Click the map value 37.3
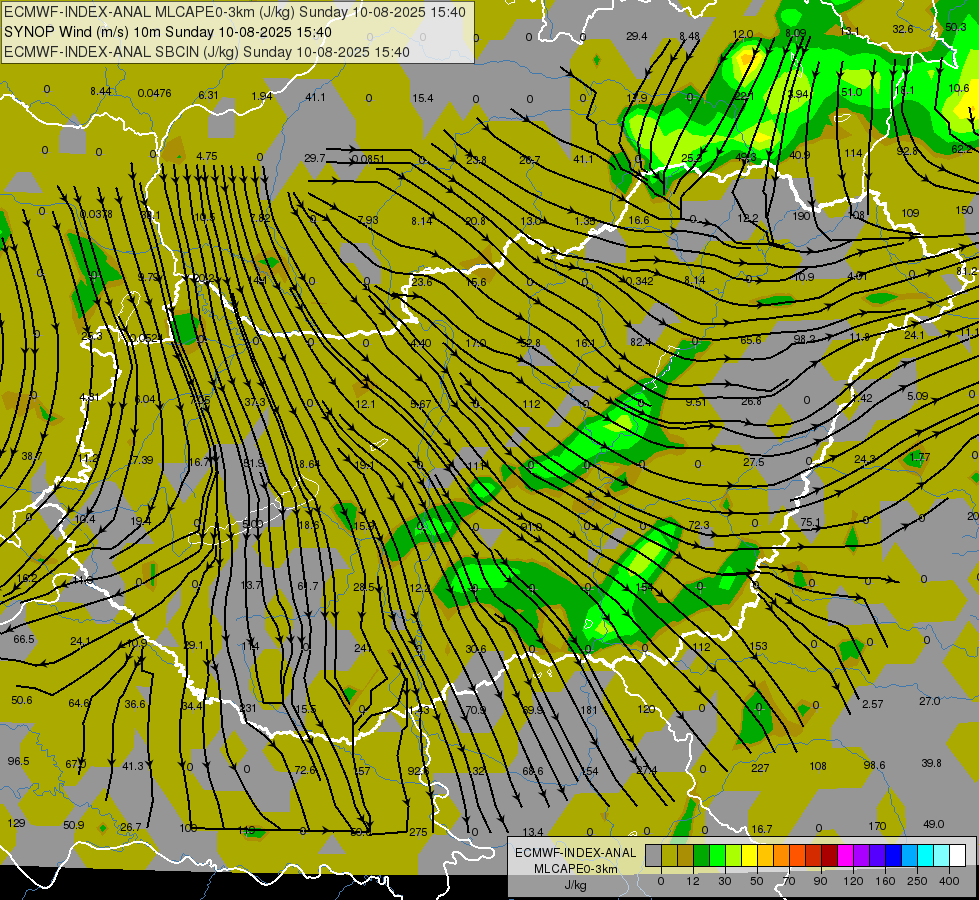Viewport: 979px width, 900px height. (x=255, y=402)
